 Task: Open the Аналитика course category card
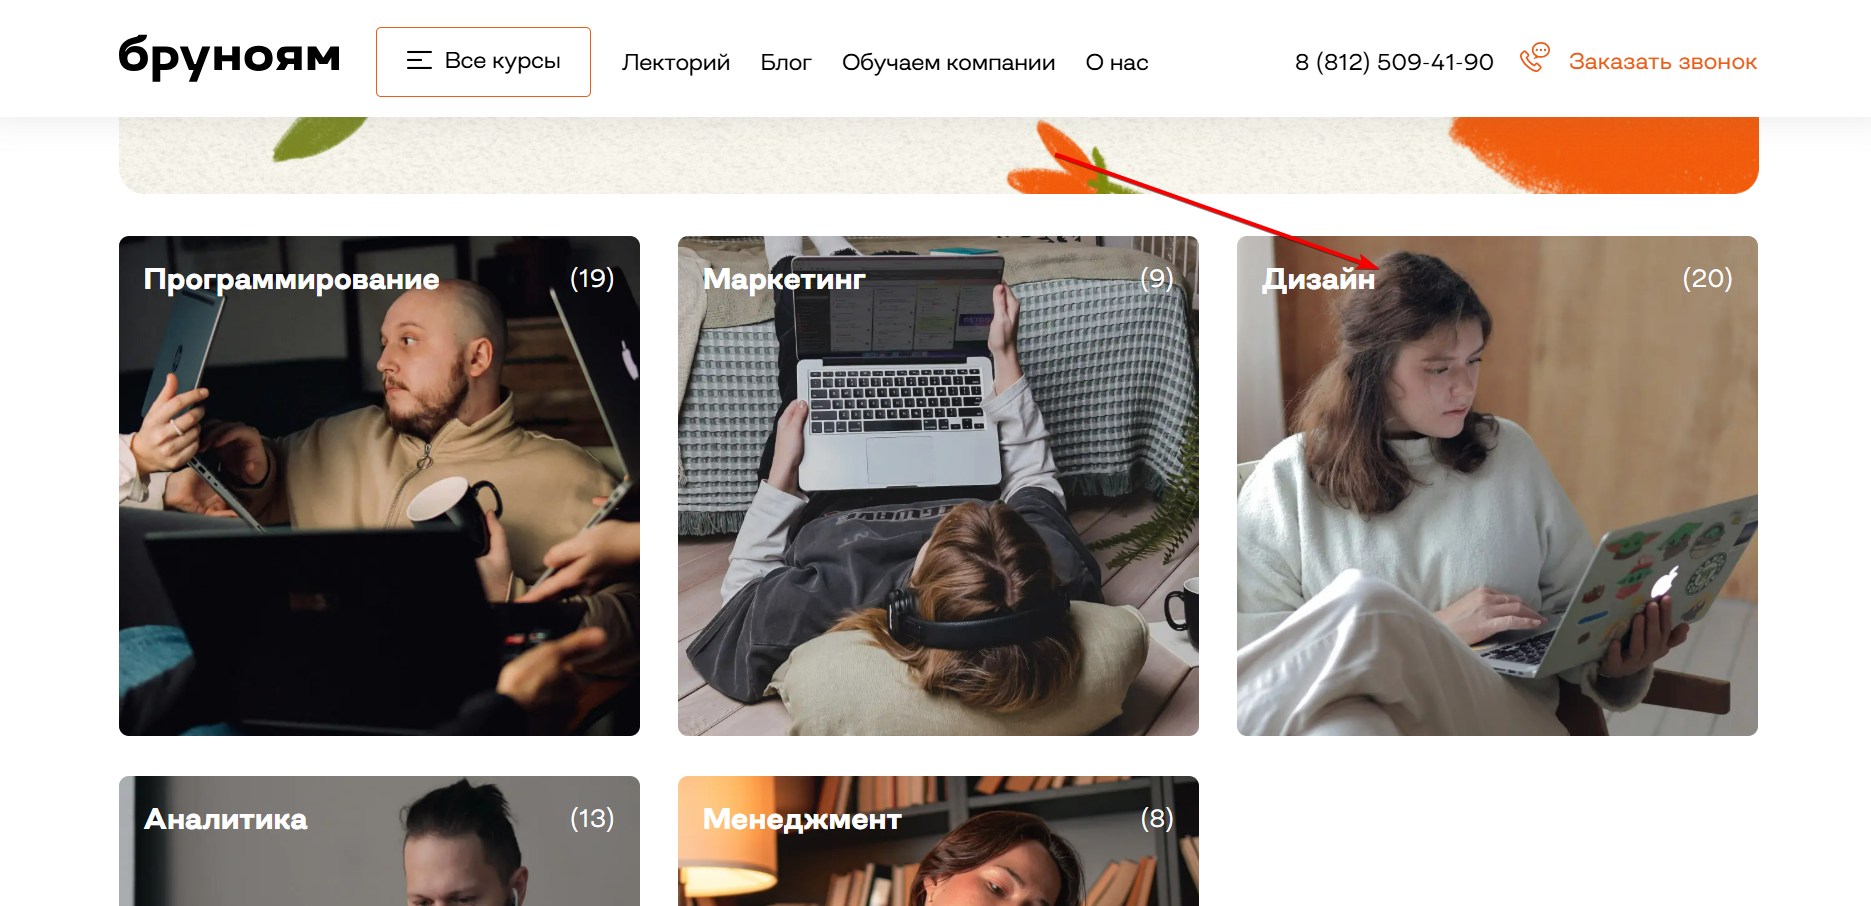click(x=379, y=841)
